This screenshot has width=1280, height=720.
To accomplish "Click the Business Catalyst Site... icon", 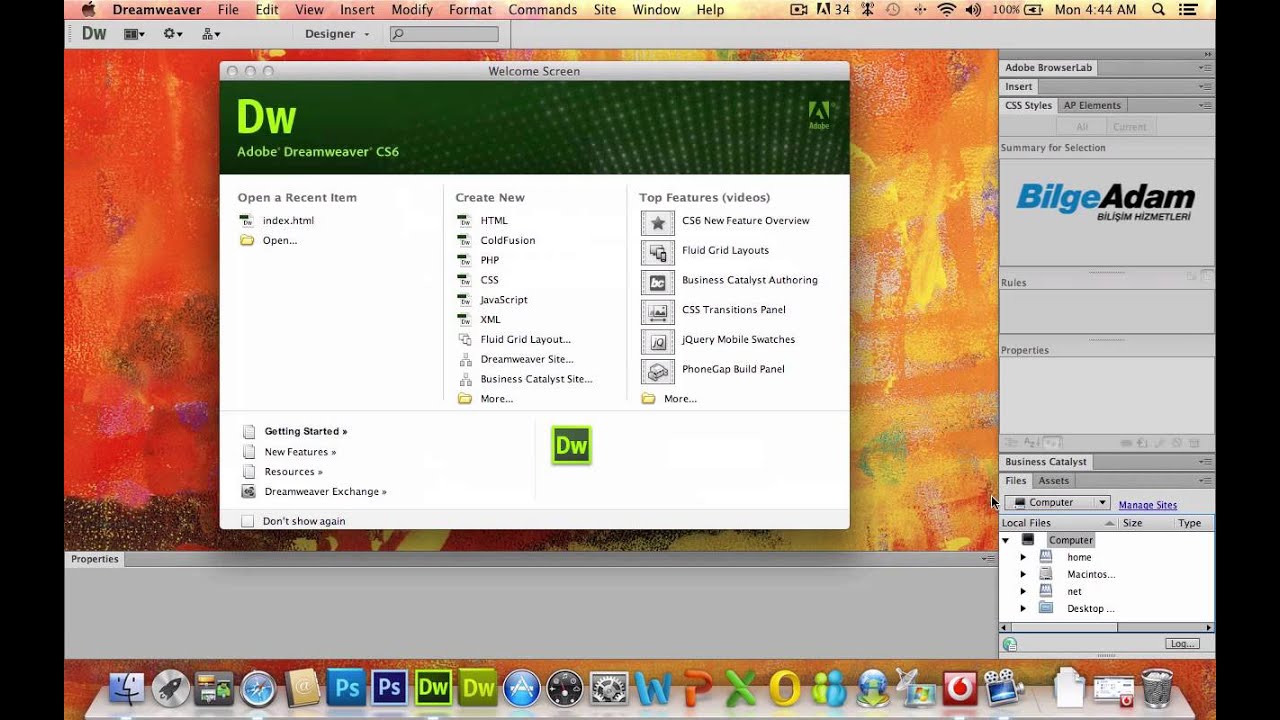I will click(464, 380).
